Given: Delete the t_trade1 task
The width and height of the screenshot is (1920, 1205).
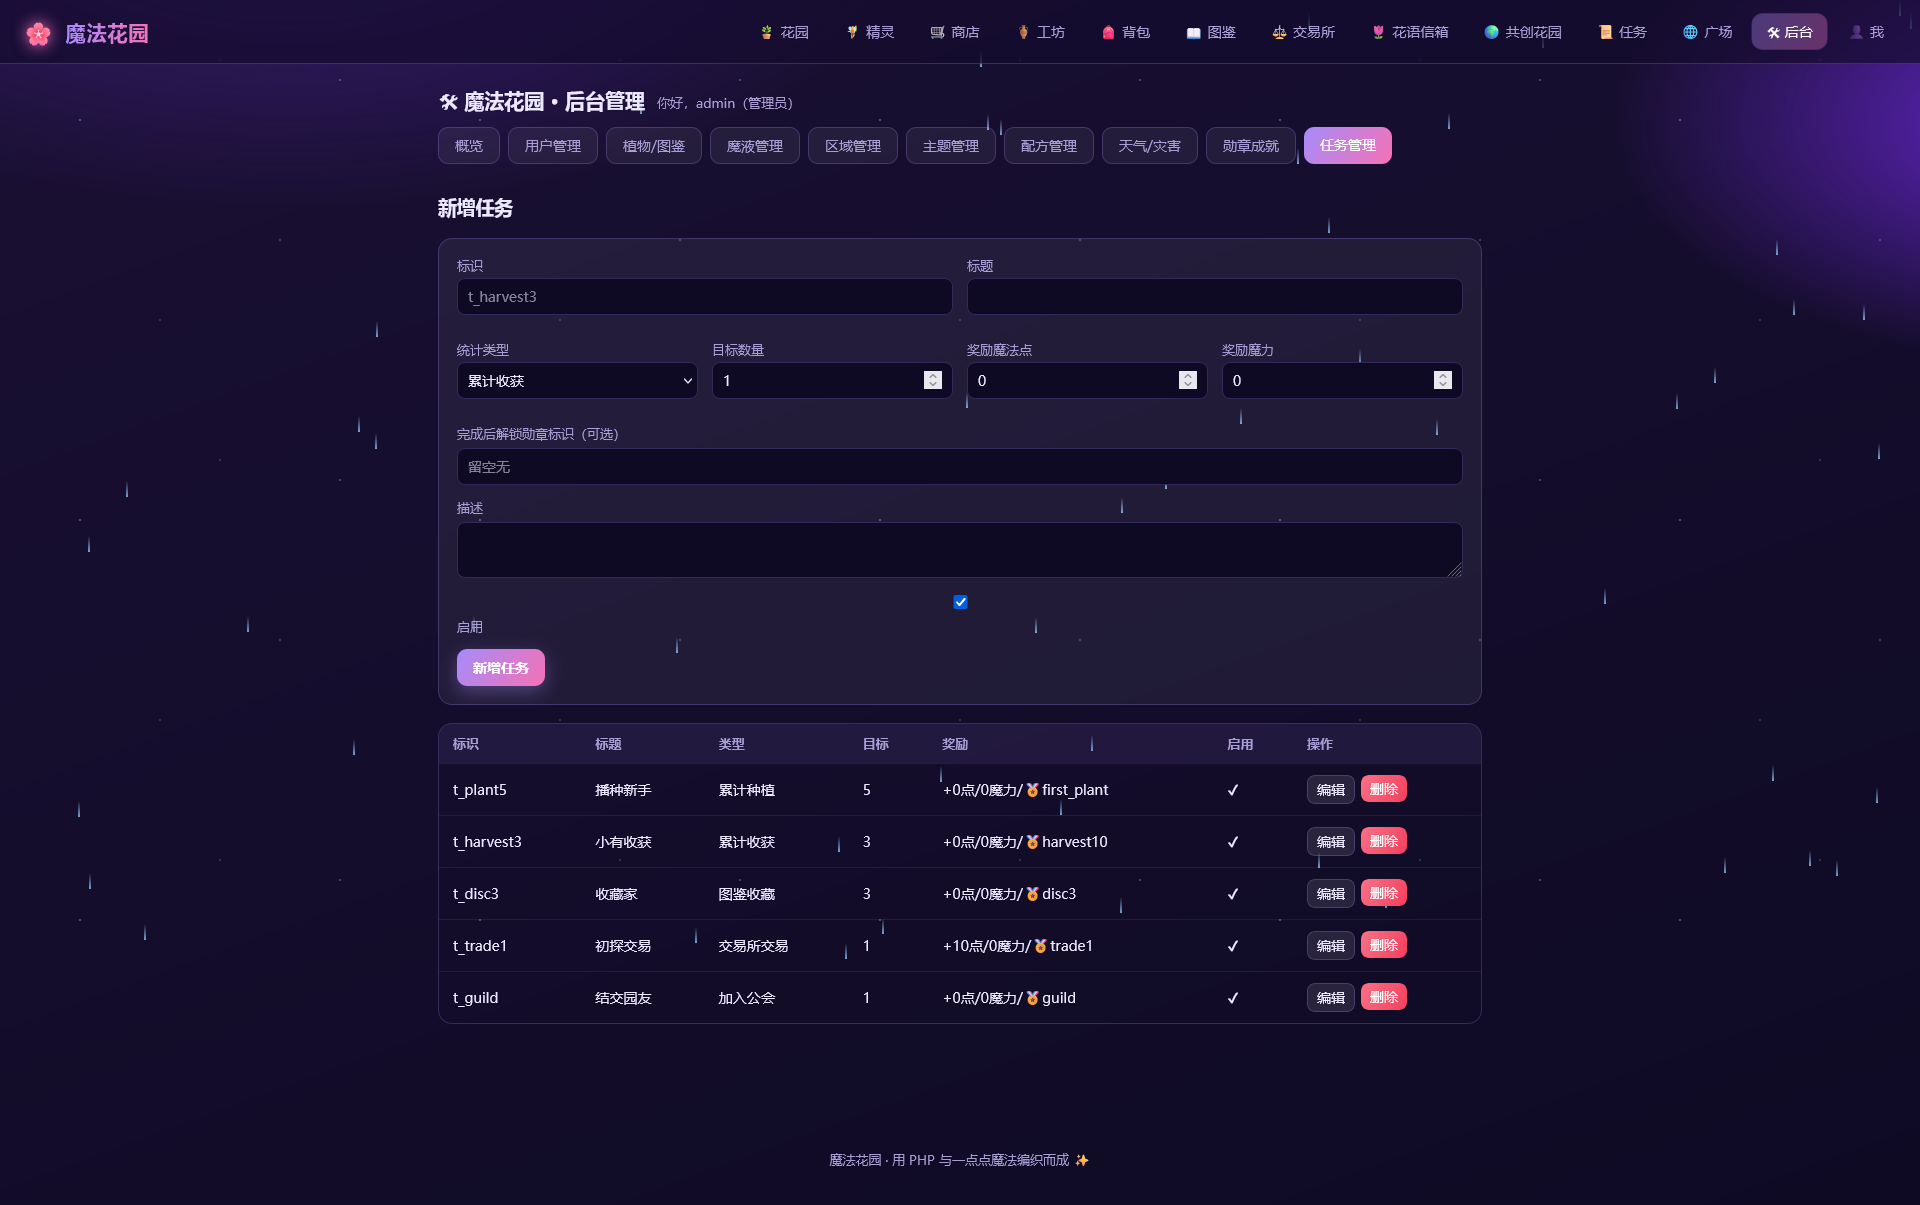Looking at the screenshot, I should coord(1384,945).
